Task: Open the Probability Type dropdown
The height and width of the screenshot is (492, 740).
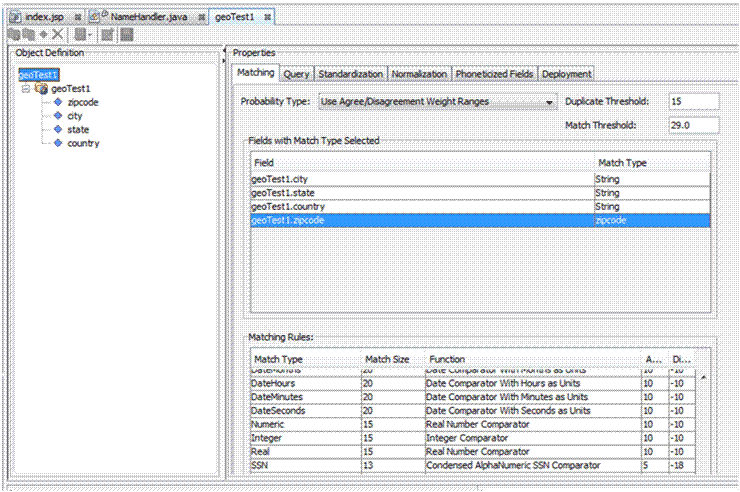Action: [x=437, y=101]
